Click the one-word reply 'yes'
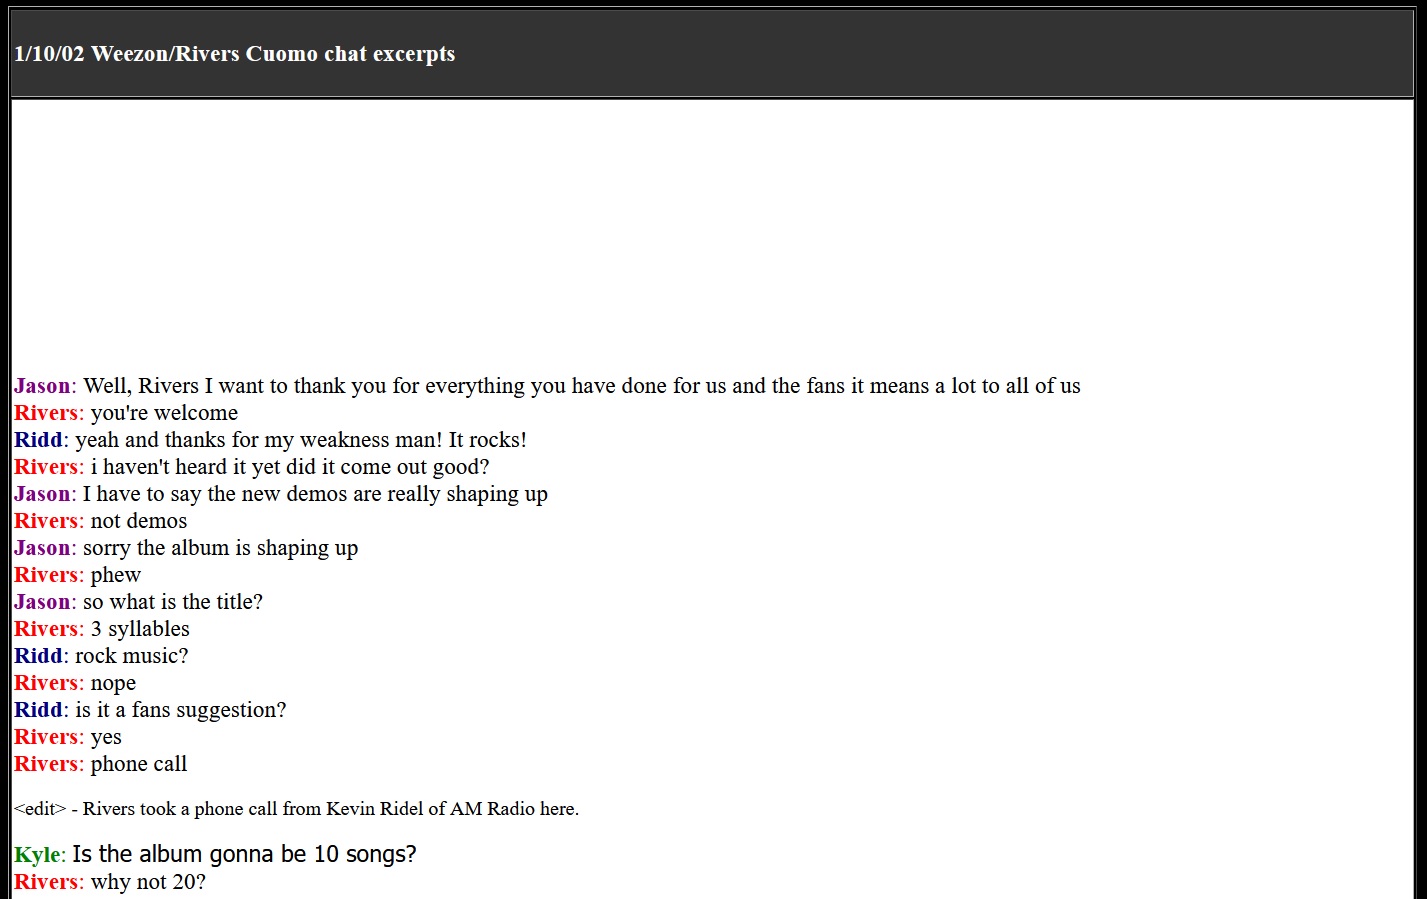1427x899 pixels. click(106, 737)
